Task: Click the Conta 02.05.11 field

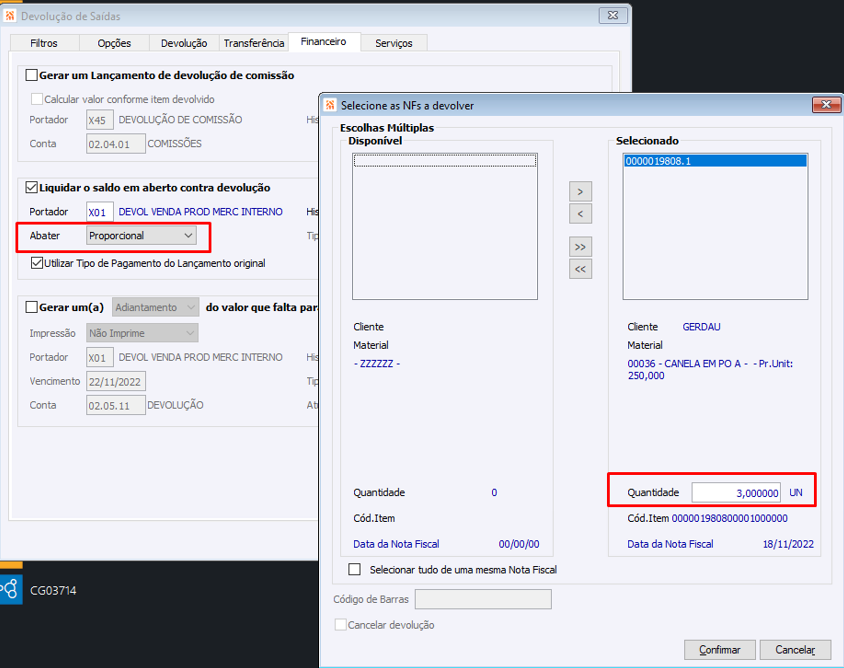Action: pyautogui.click(x=116, y=405)
